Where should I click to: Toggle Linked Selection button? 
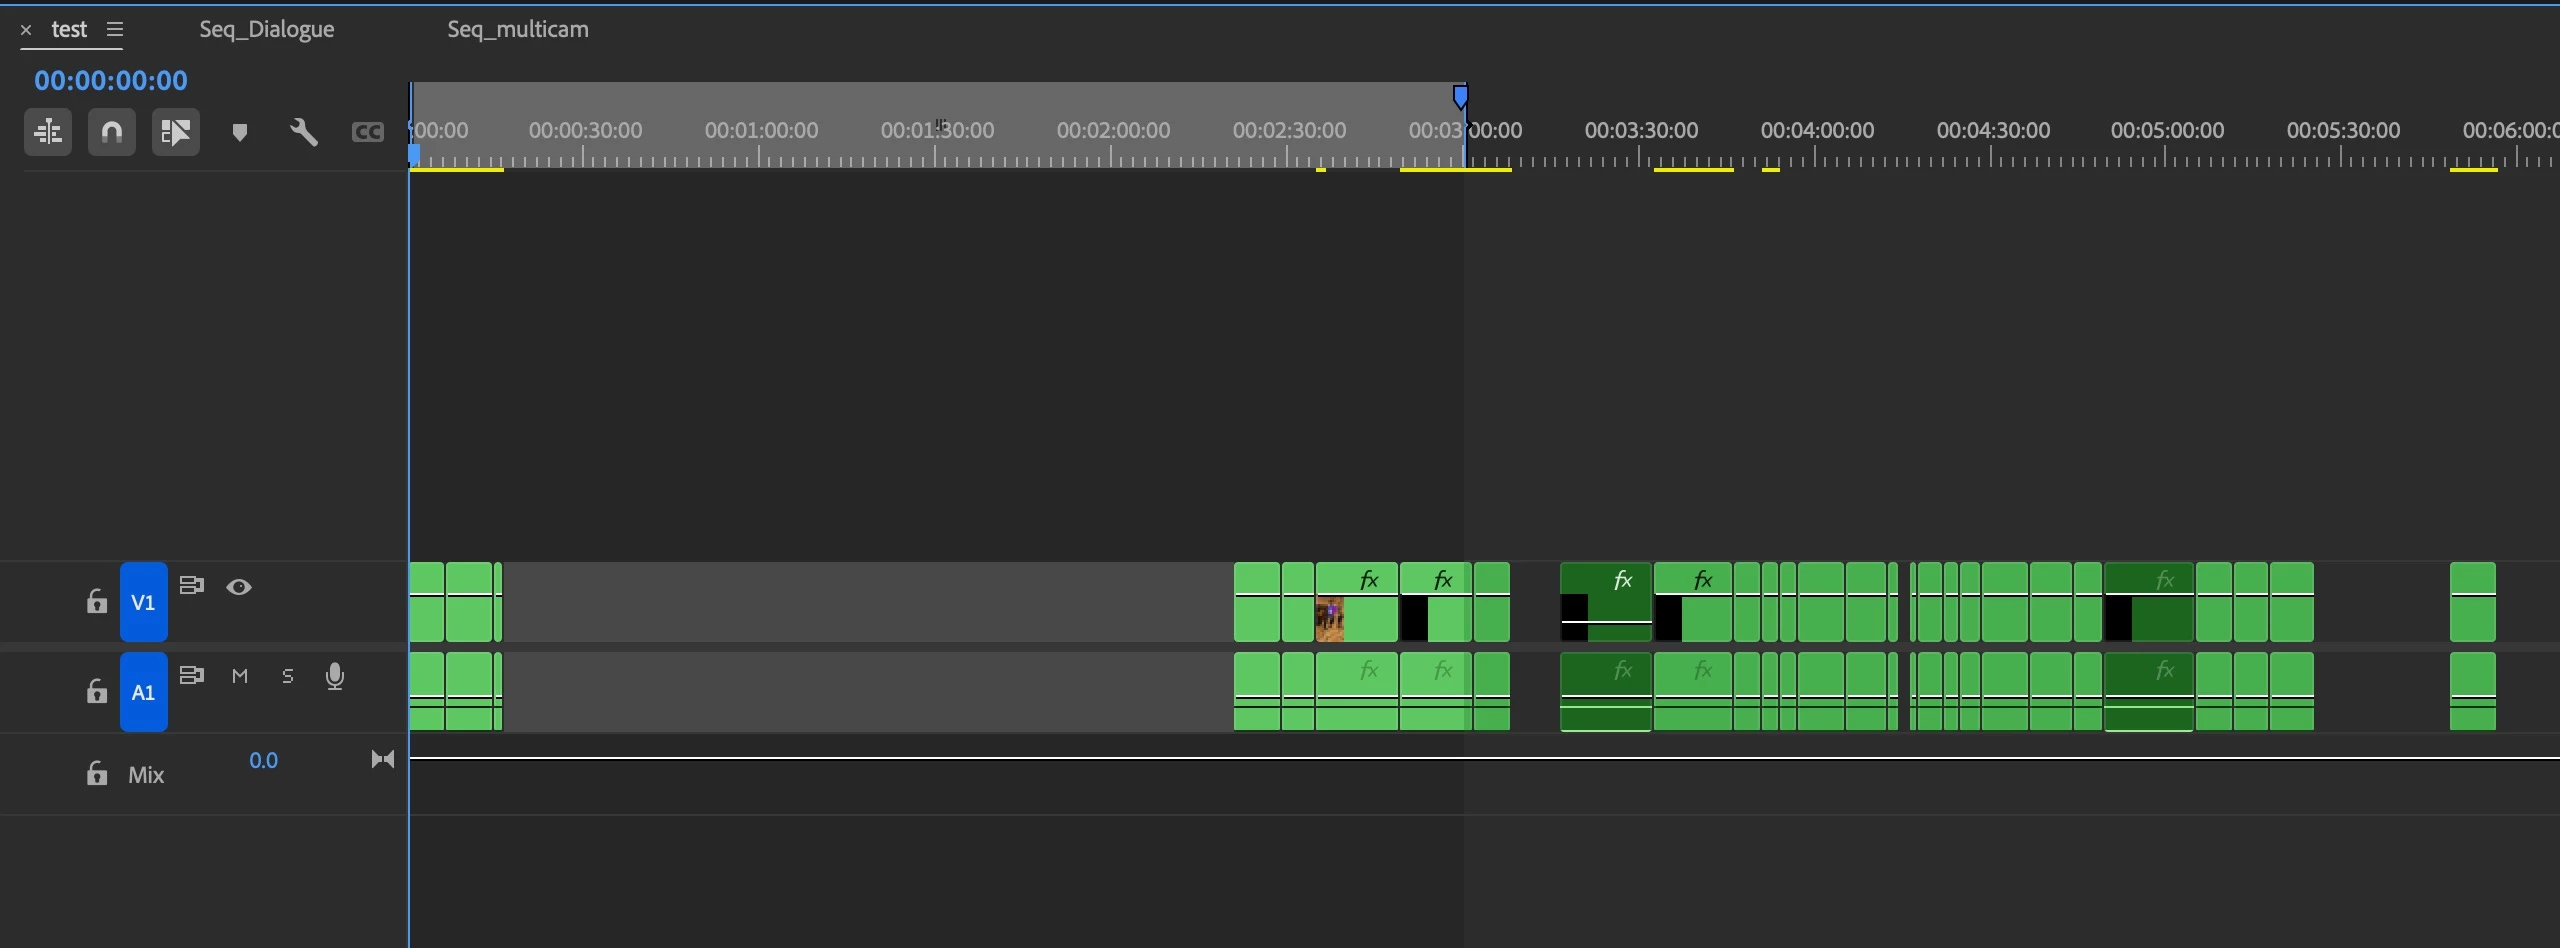pos(176,132)
